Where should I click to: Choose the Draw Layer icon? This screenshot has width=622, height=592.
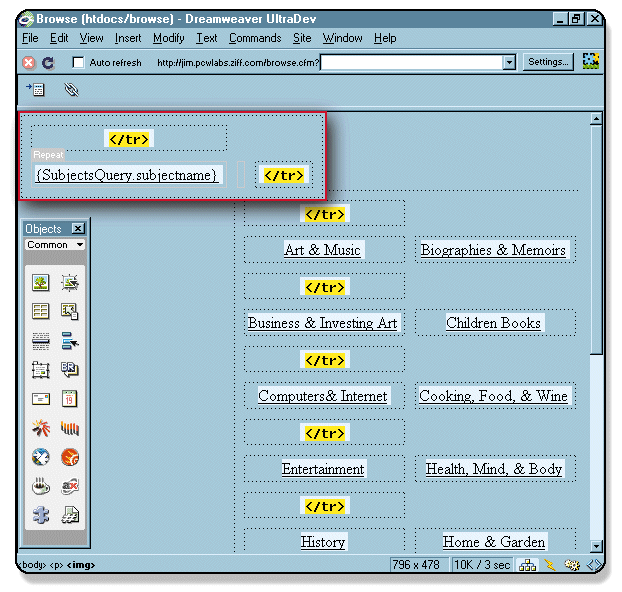[40, 370]
